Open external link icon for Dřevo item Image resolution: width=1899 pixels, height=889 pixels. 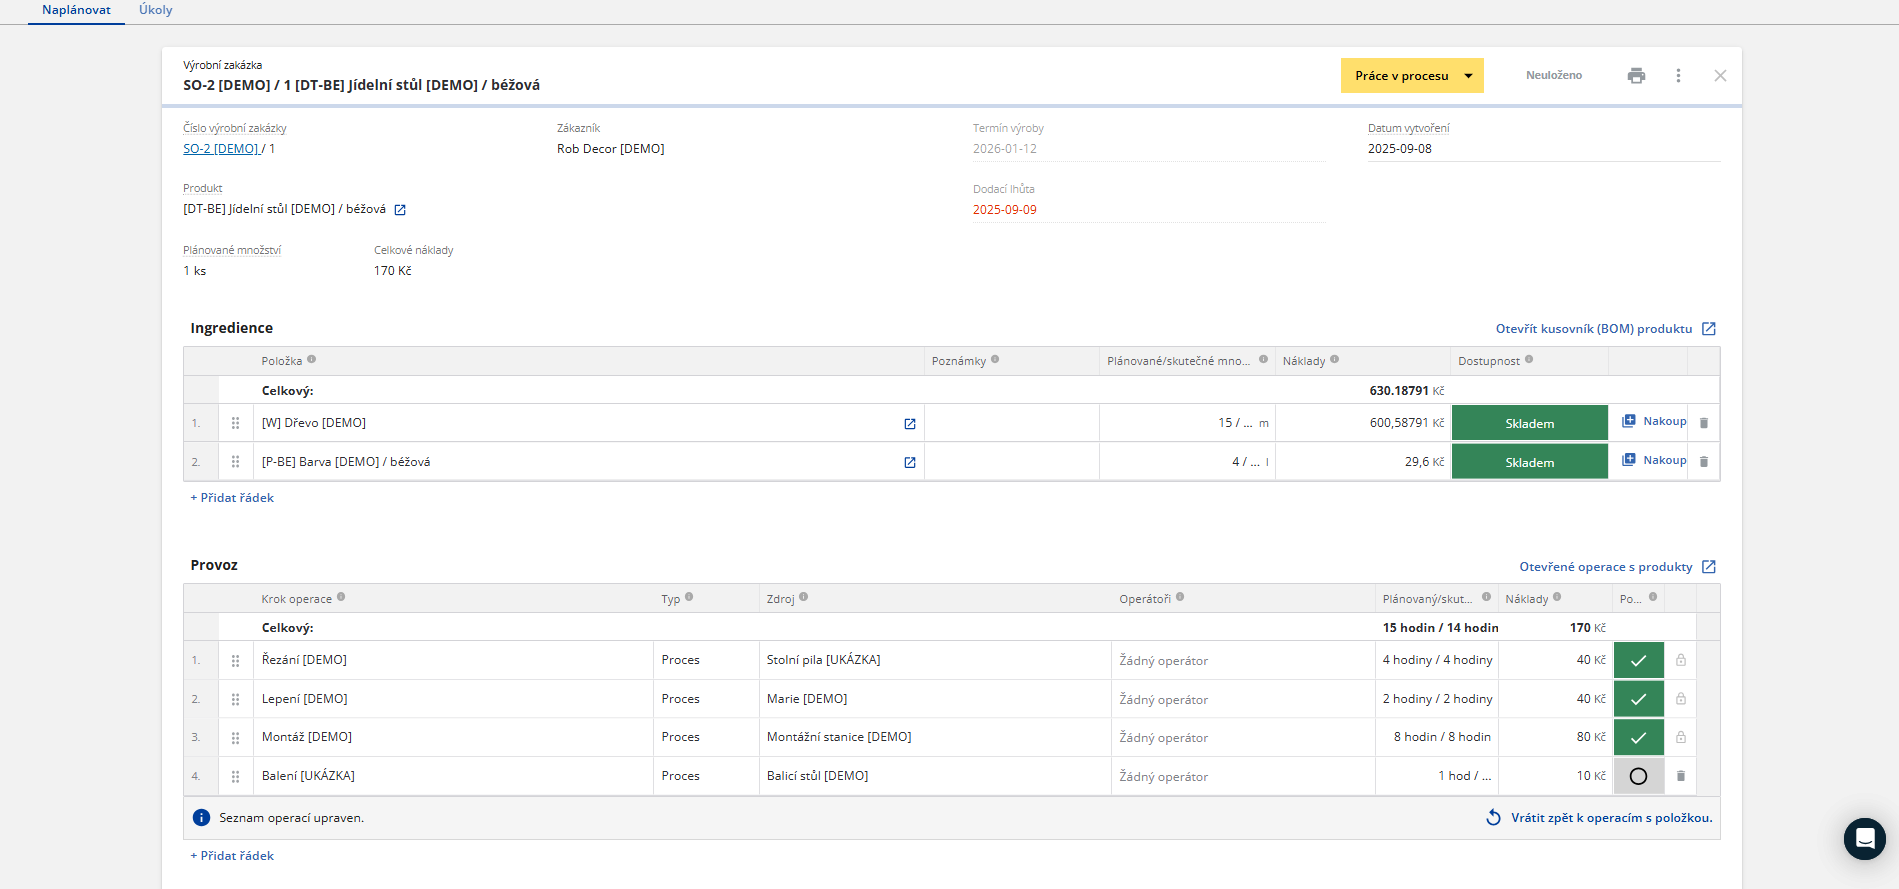(910, 424)
